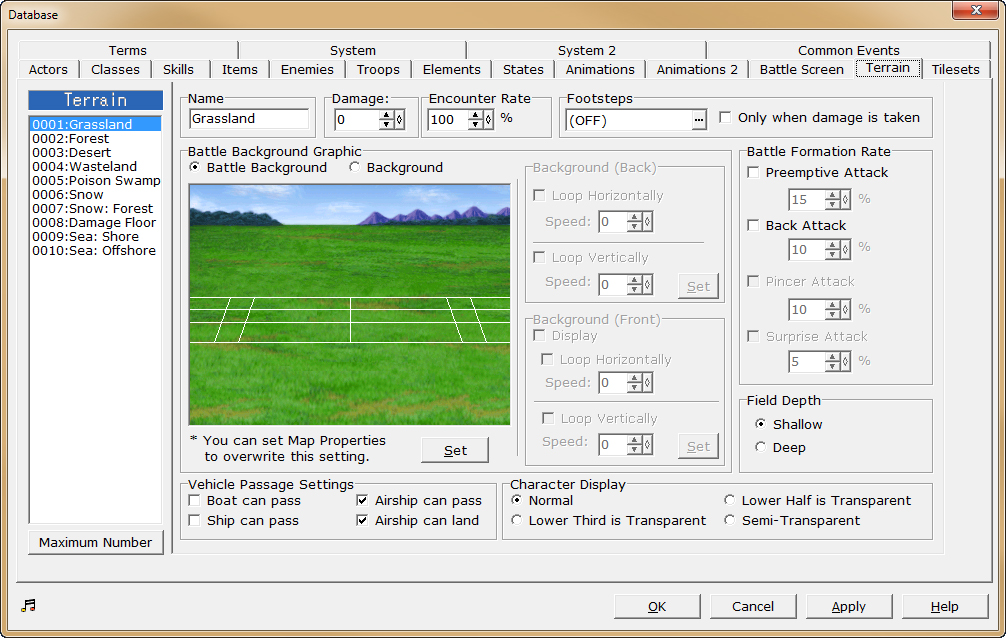Image resolution: width=1006 pixels, height=638 pixels.
Task: Open the Maximum Number dialog
Action: click(95, 542)
